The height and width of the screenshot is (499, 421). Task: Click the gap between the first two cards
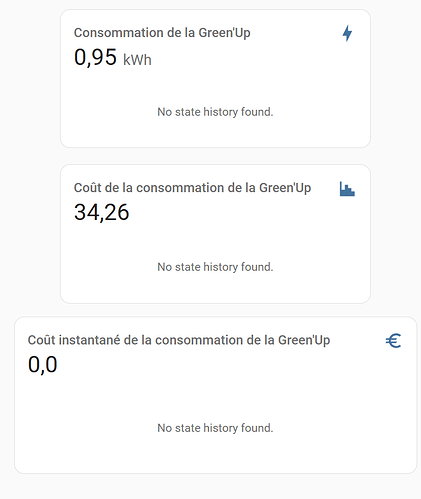tap(215, 156)
